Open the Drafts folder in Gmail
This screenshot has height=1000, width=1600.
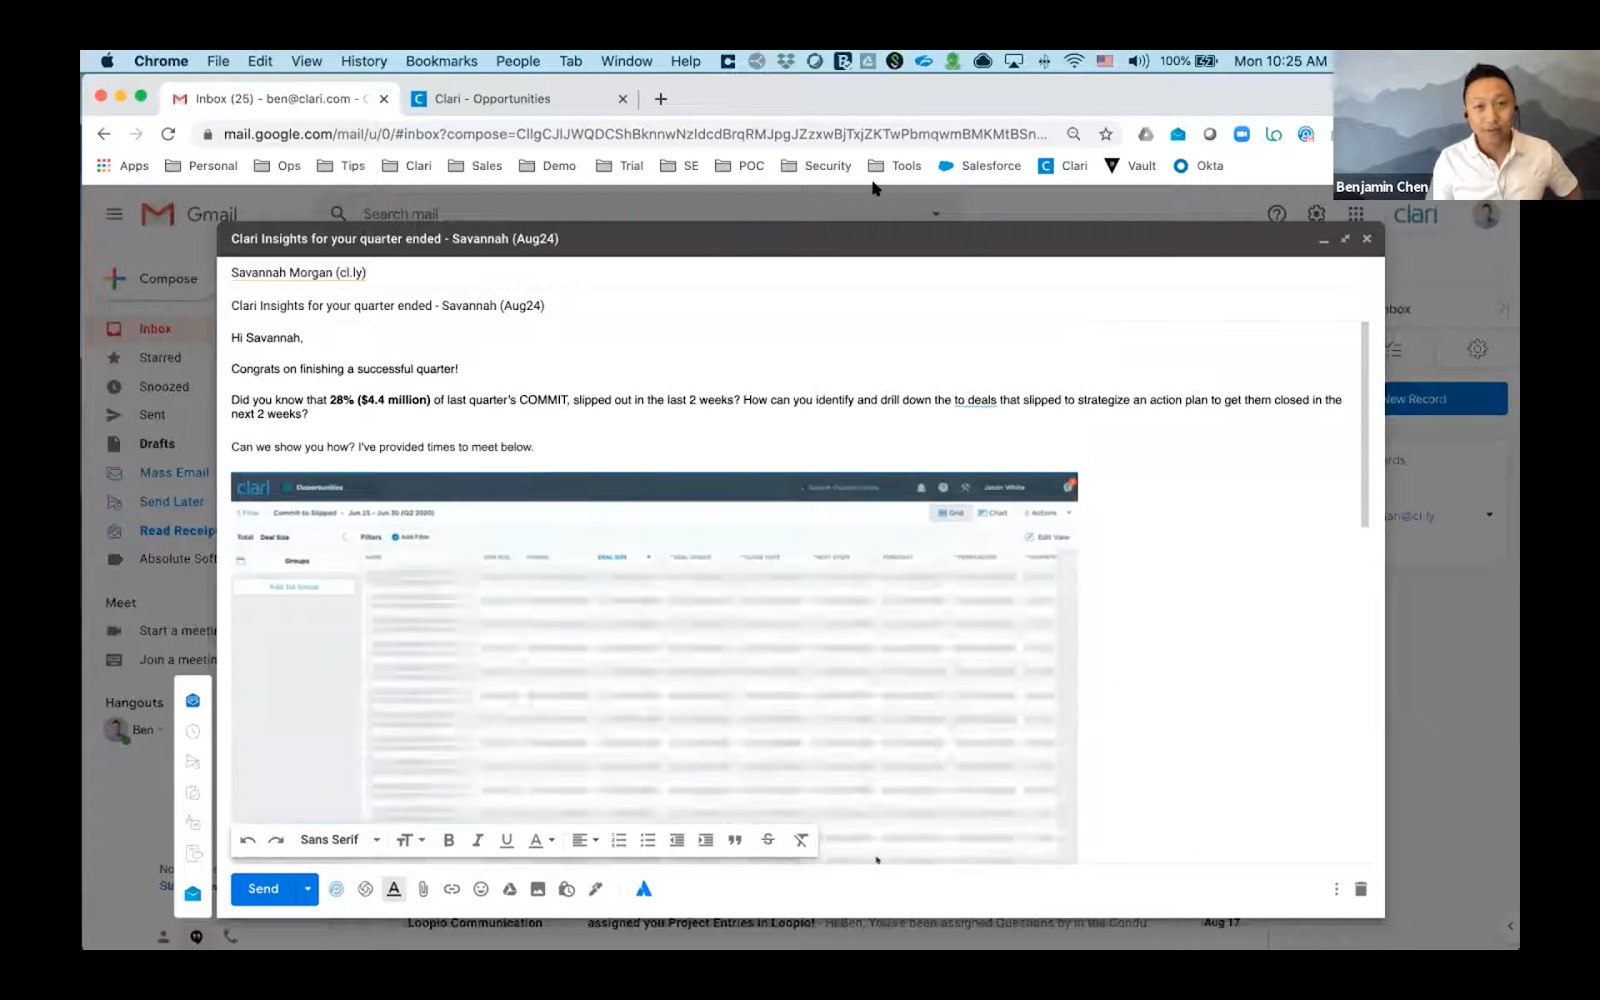point(157,444)
